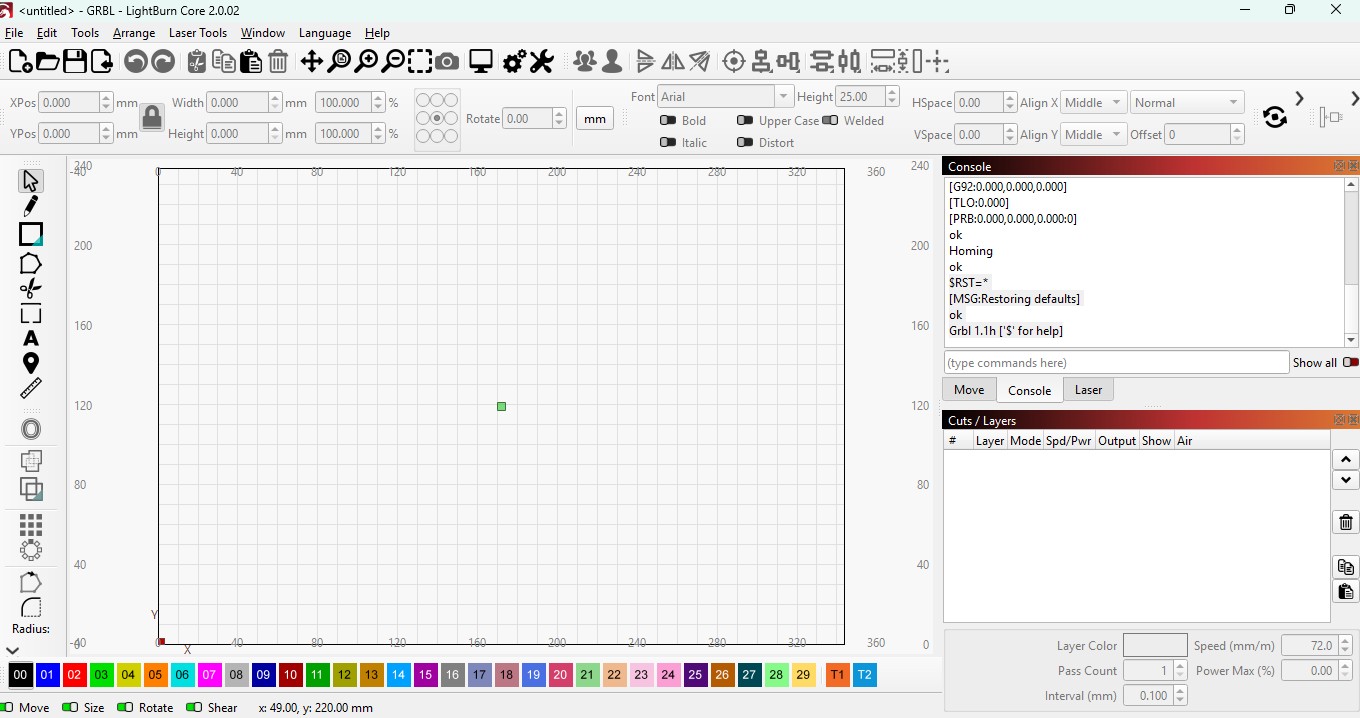This screenshot has height=718, width=1360.
Task: Toggle the Bold text switch
Action: (x=668, y=121)
